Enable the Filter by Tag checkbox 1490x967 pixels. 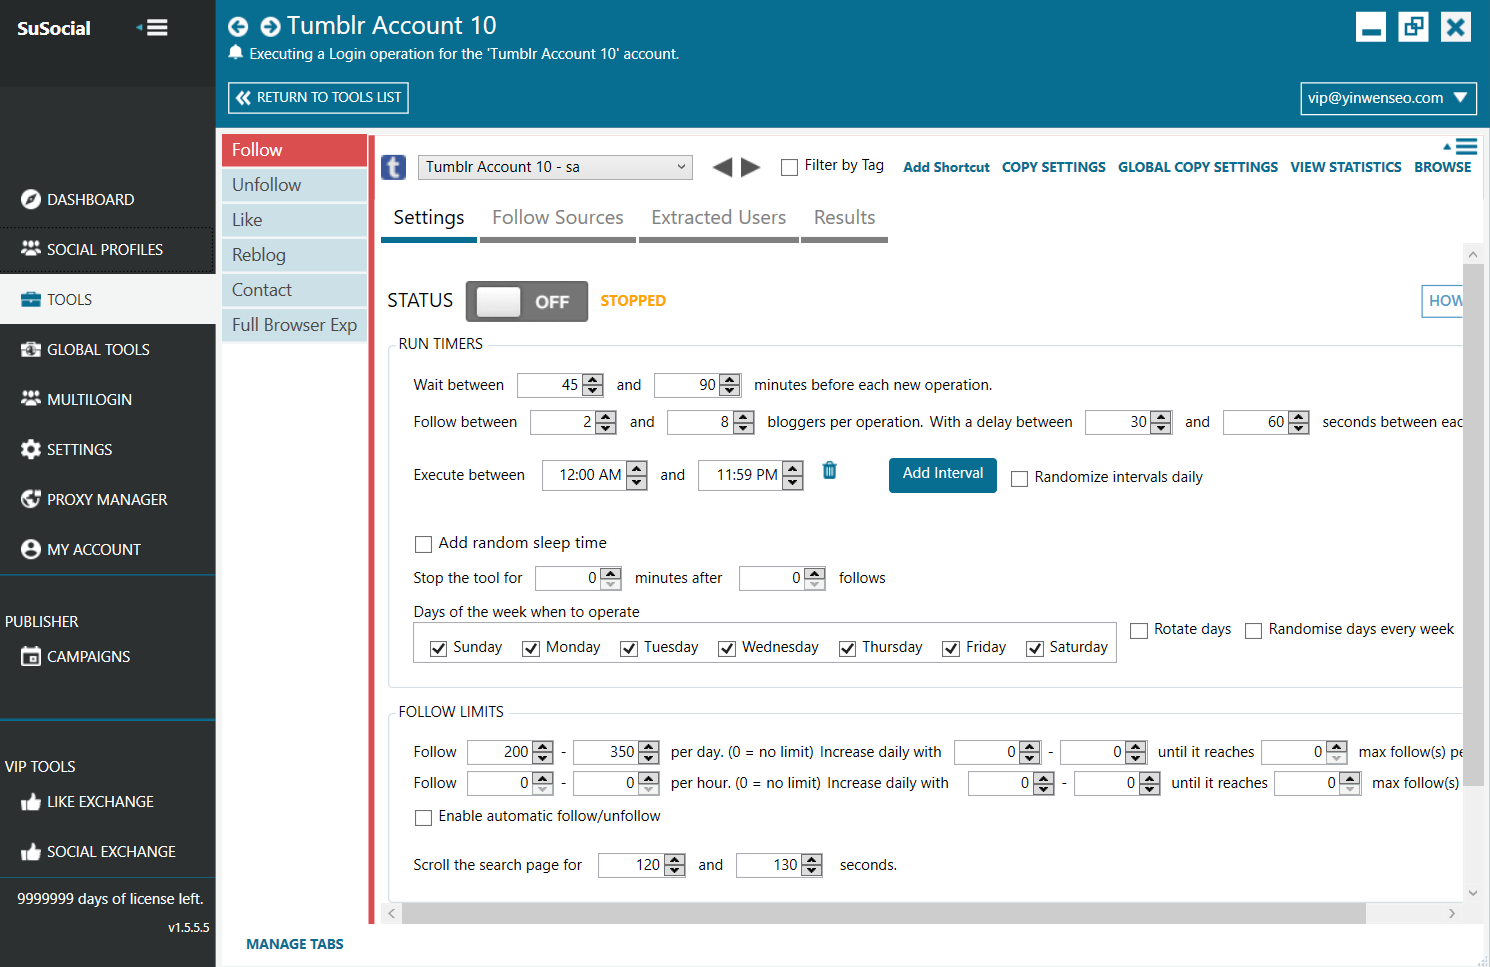(790, 167)
